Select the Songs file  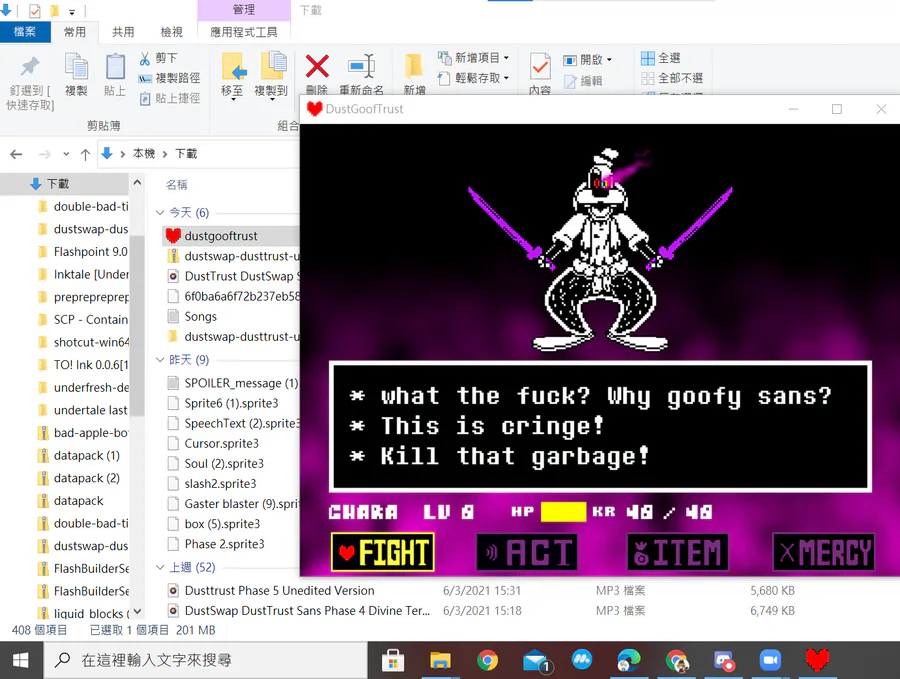tap(200, 316)
